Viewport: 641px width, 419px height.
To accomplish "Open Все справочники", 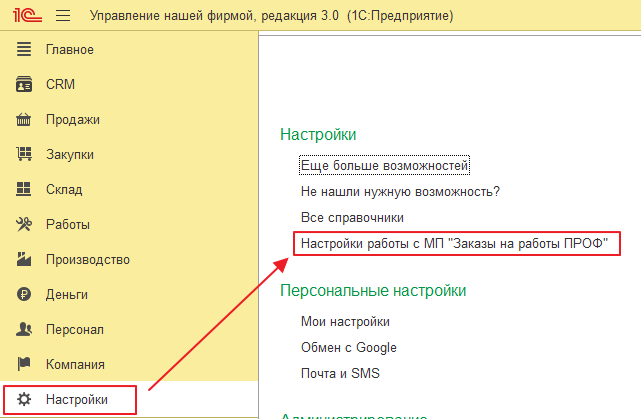I will (x=352, y=217).
